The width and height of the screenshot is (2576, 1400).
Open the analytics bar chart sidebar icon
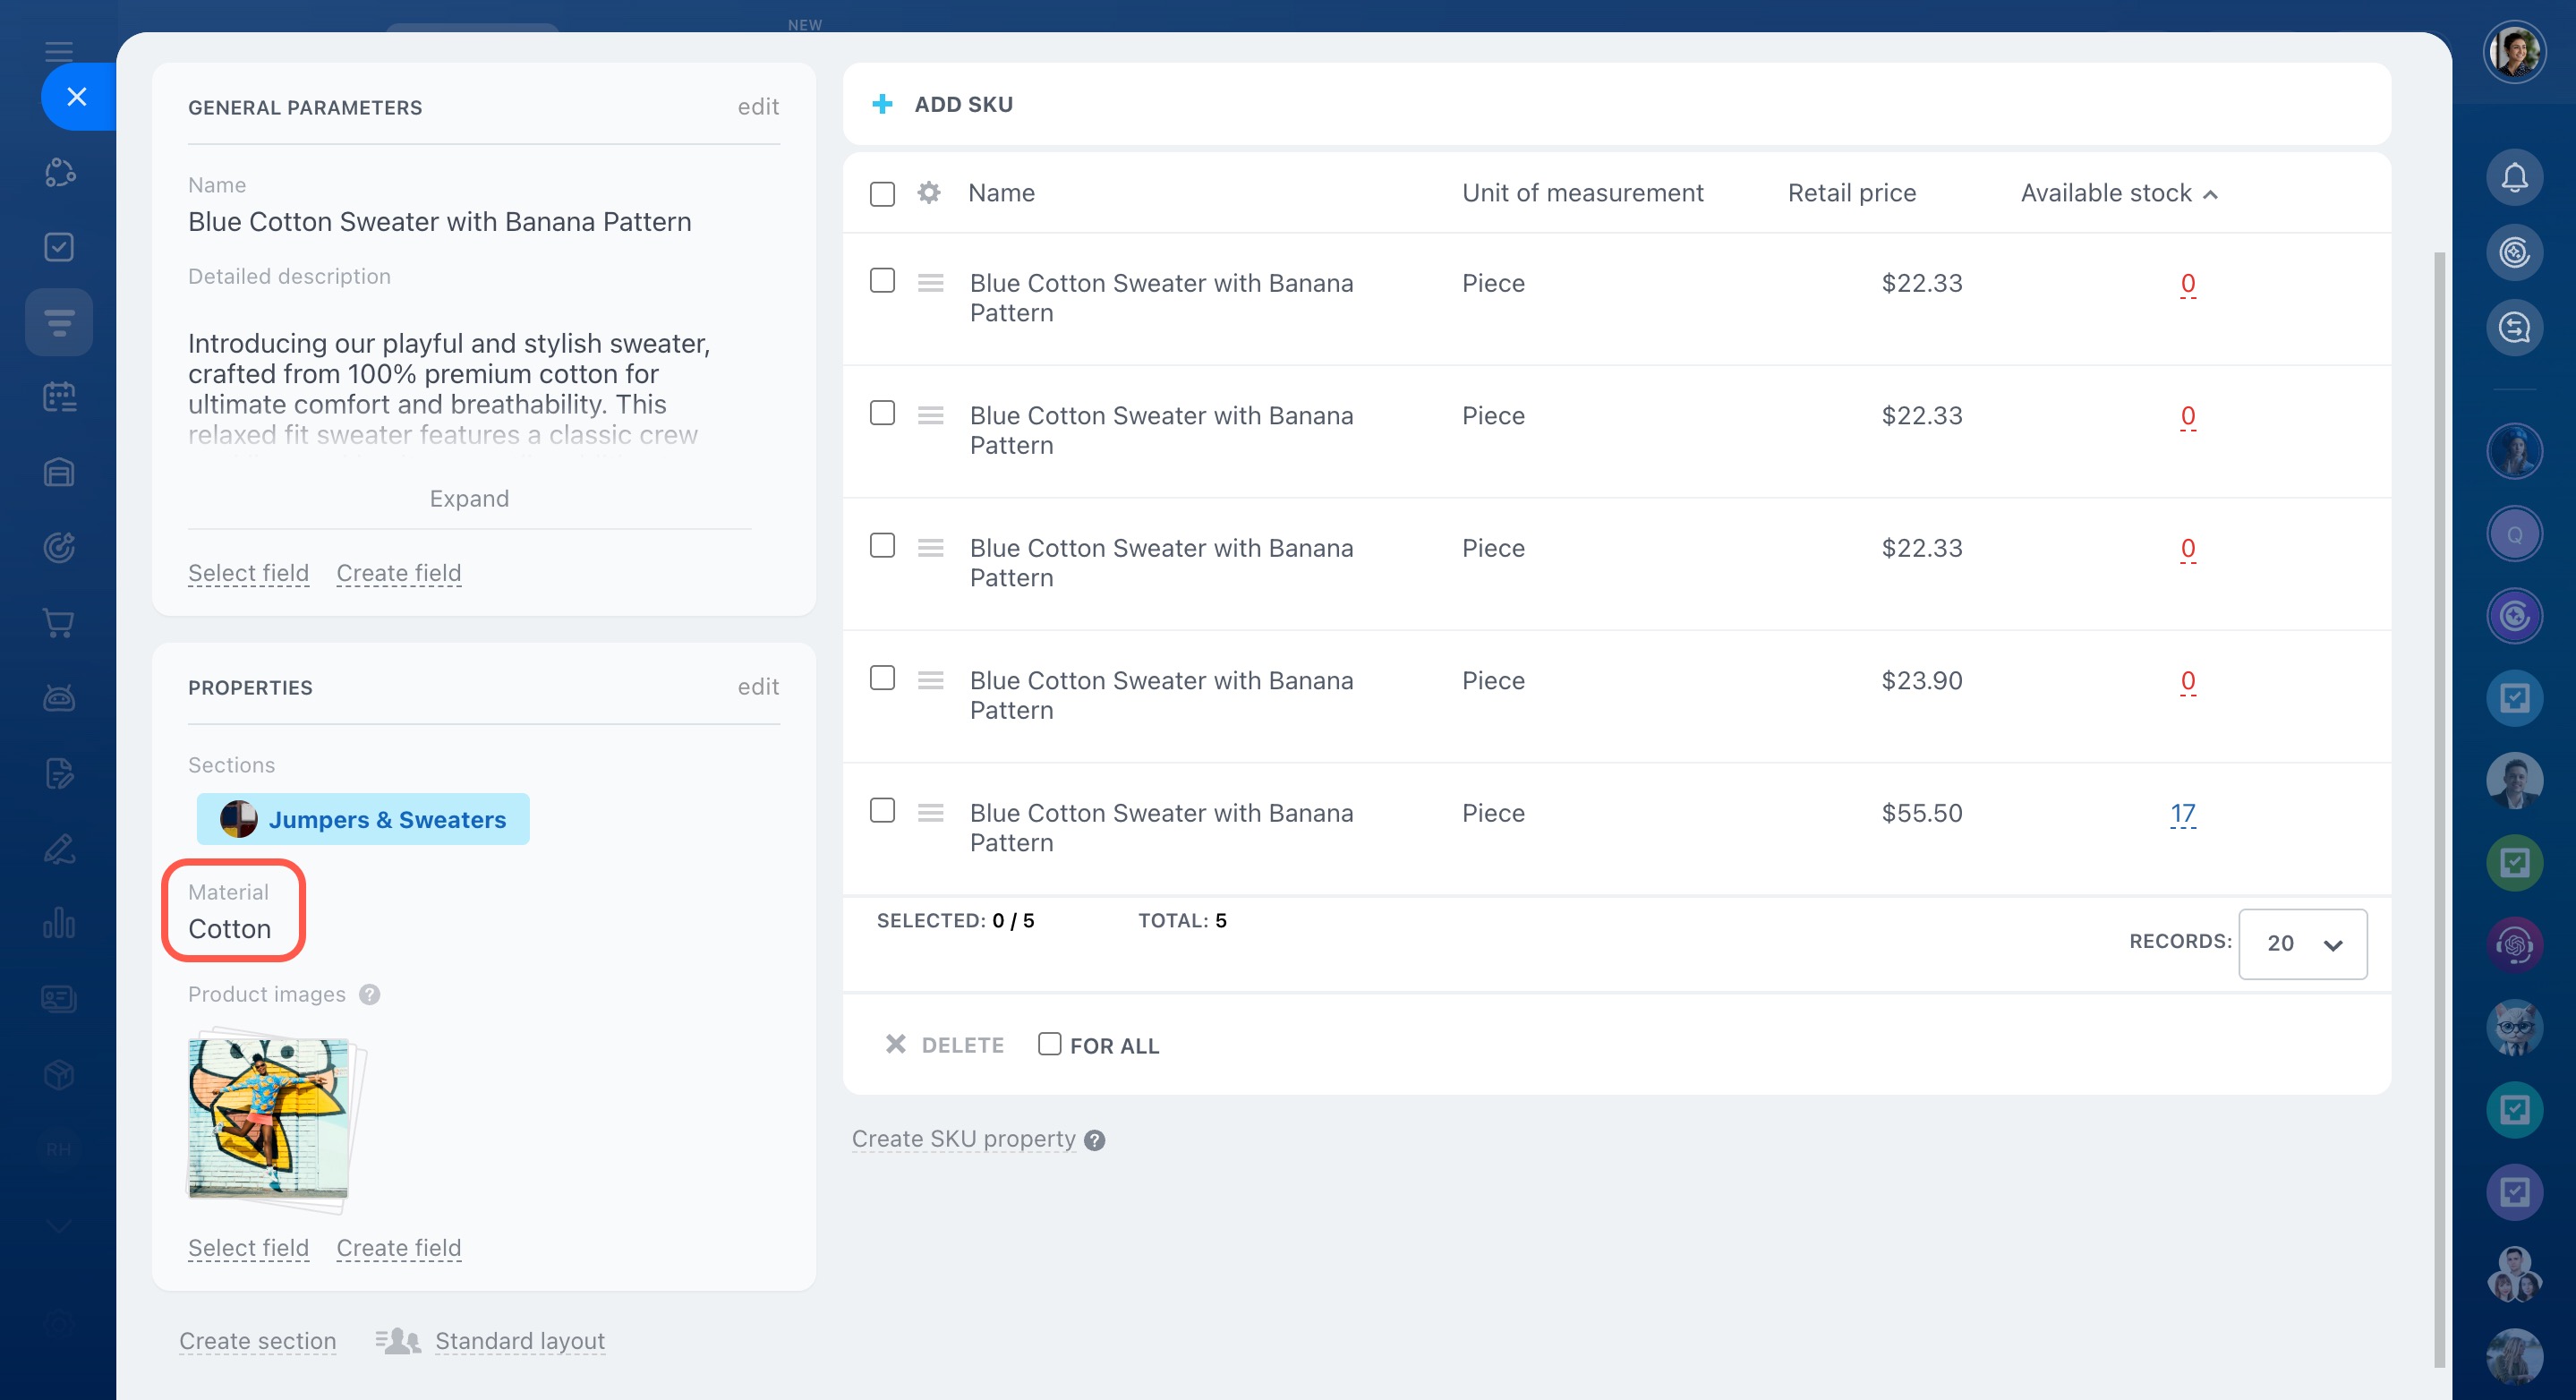[59, 922]
